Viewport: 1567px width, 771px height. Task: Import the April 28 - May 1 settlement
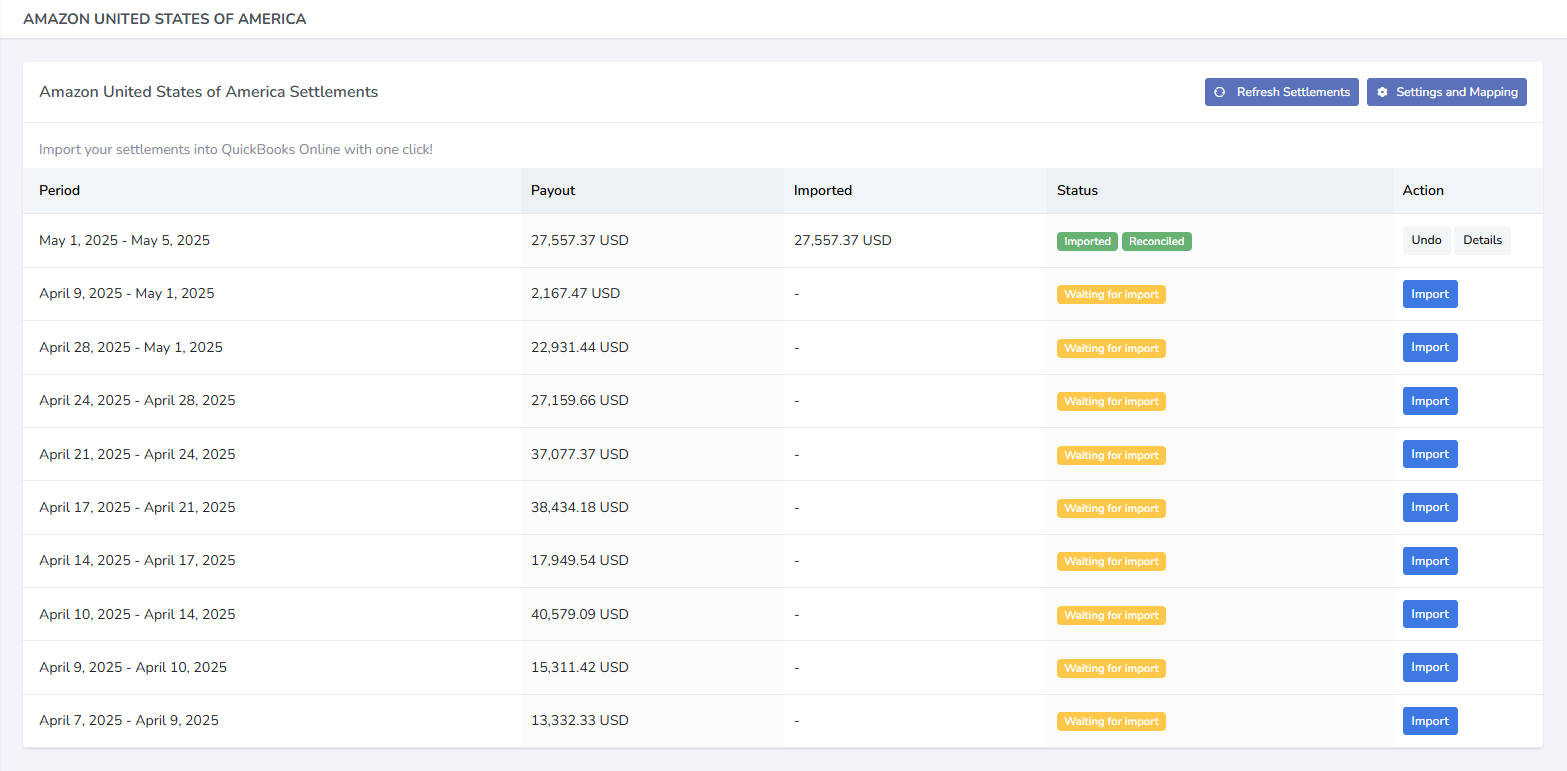click(1430, 347)
